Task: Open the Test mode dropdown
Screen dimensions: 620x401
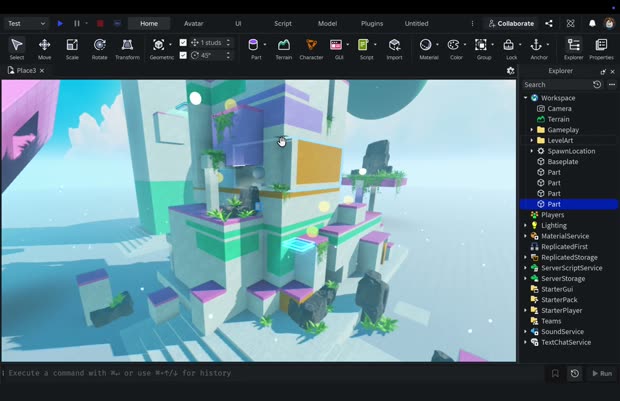Action: coord(26,23)
